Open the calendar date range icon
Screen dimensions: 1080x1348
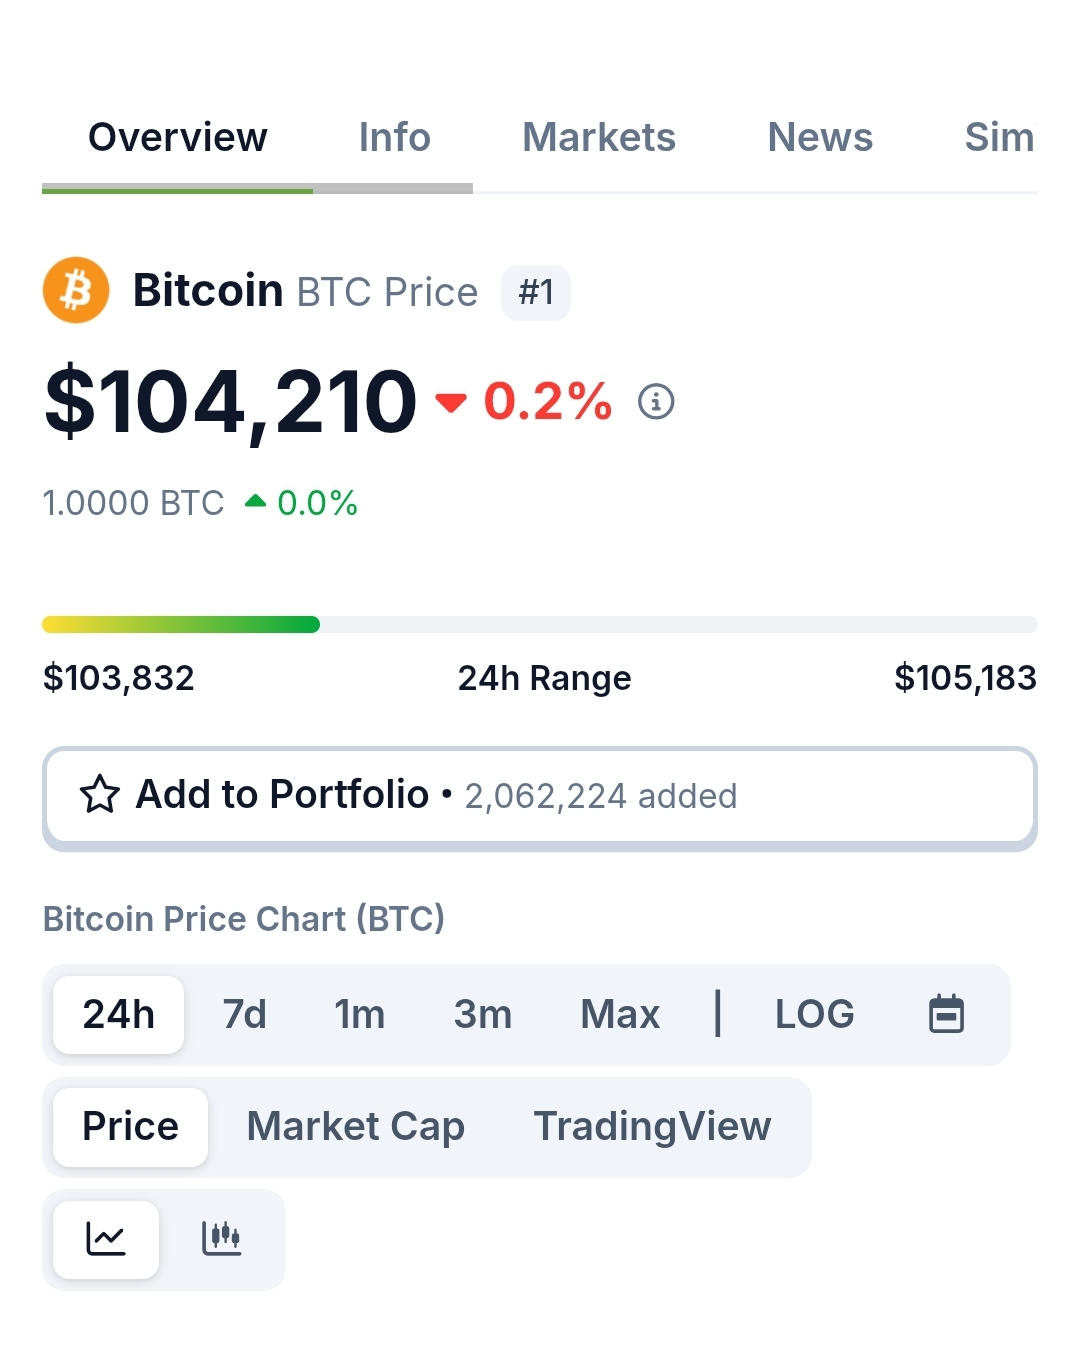(x=946, y=1014)
